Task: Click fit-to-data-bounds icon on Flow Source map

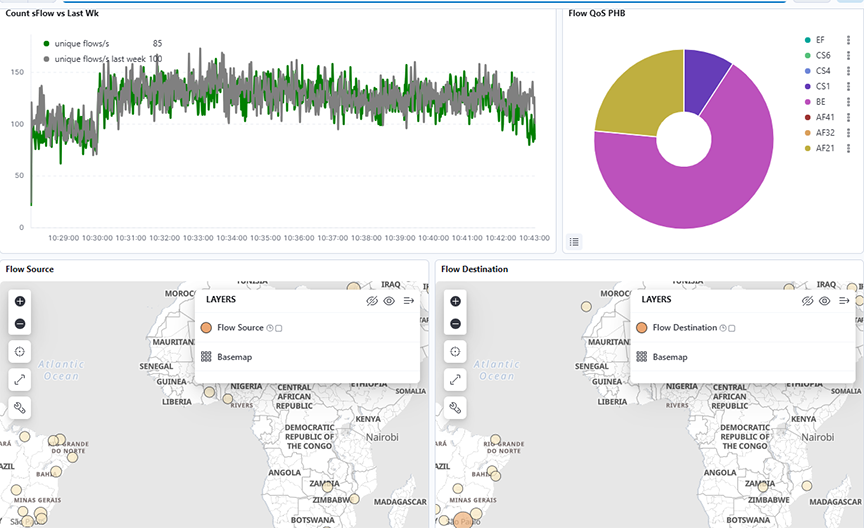Action: (20, 352)
